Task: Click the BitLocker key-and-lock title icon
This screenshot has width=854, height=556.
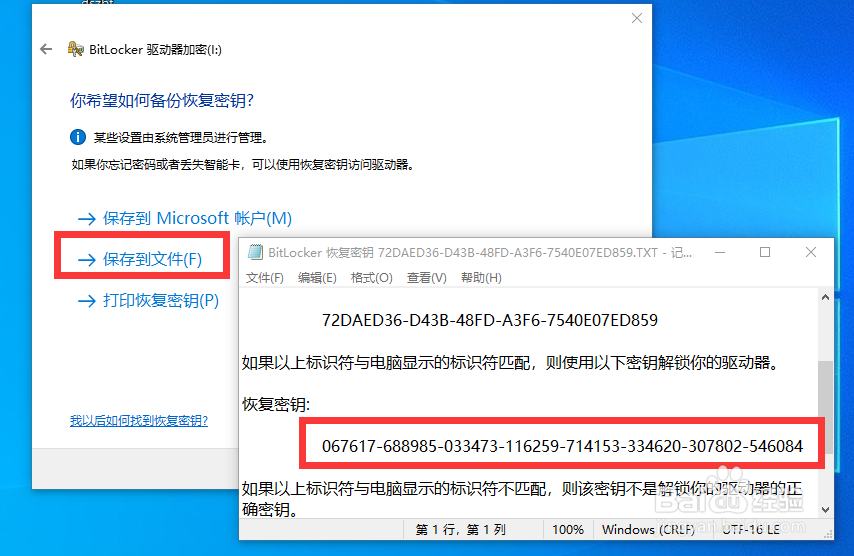Action: pyautogui.click(x=76, y=50)
